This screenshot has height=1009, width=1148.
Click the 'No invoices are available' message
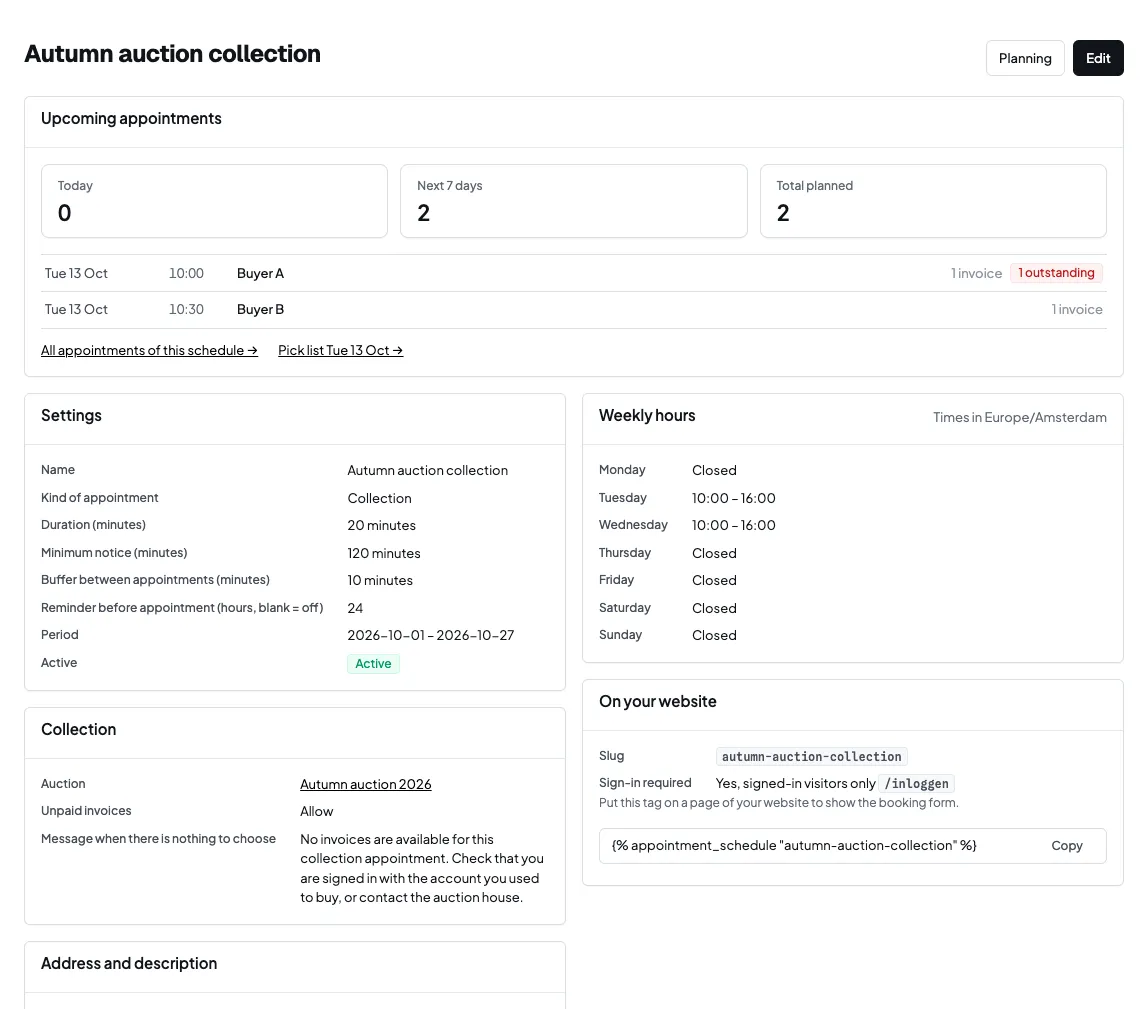point(422,868)
